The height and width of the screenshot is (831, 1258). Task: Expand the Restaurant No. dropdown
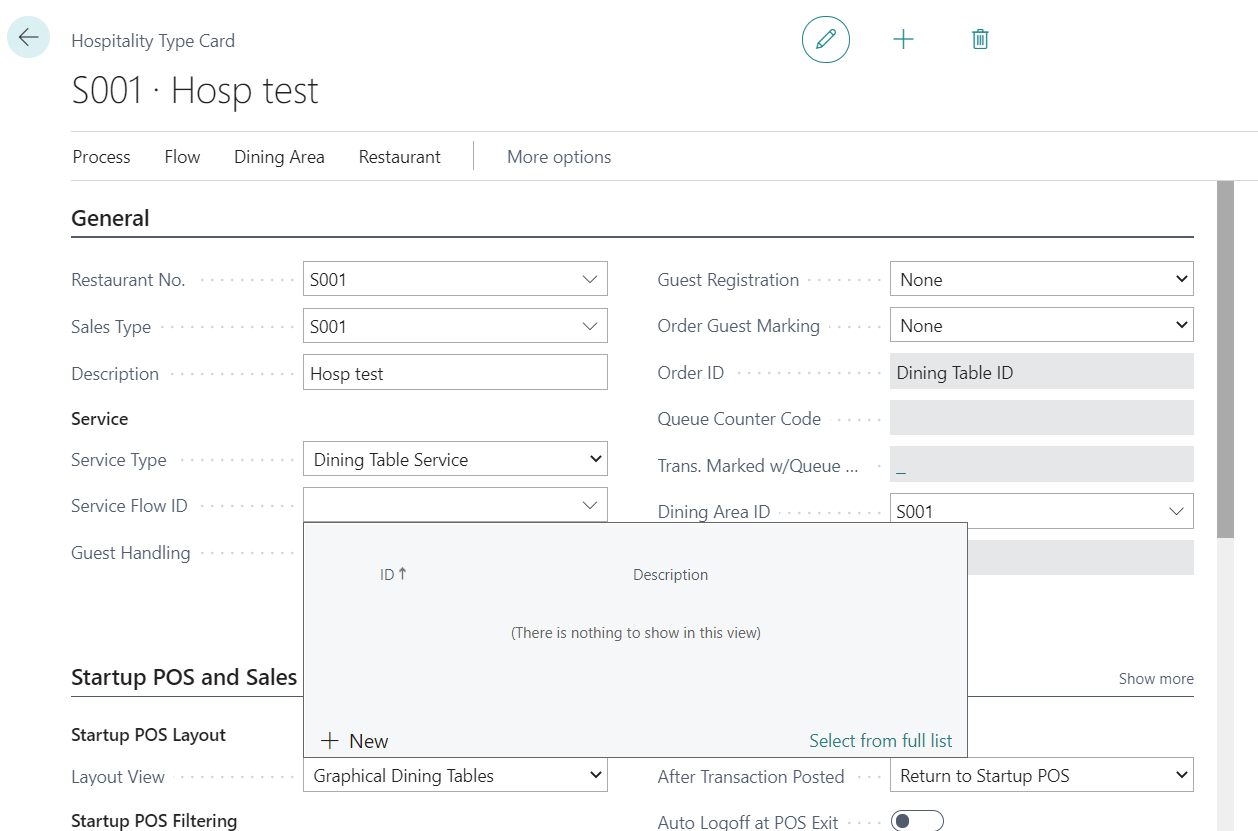point(590,280)
